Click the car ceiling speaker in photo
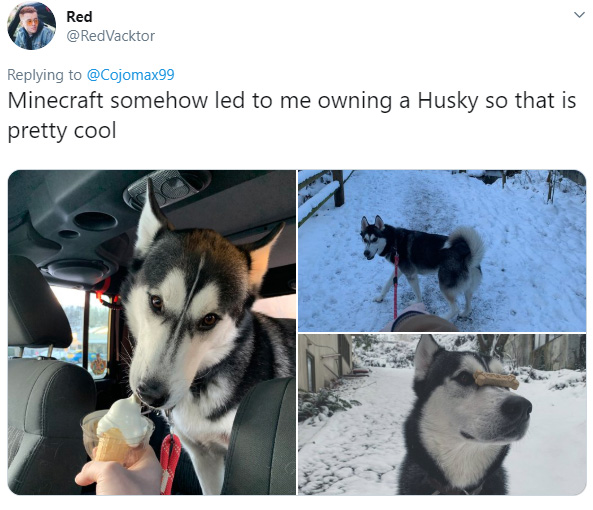593x510 pixels. click(x=95, y=221)
